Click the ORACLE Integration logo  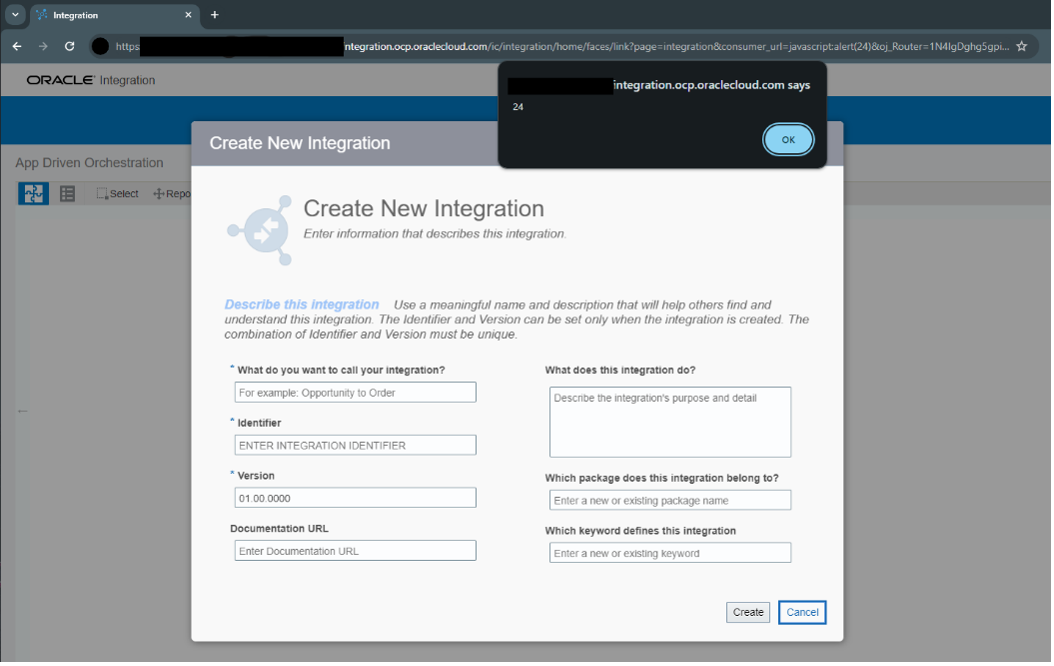[90, 80]
